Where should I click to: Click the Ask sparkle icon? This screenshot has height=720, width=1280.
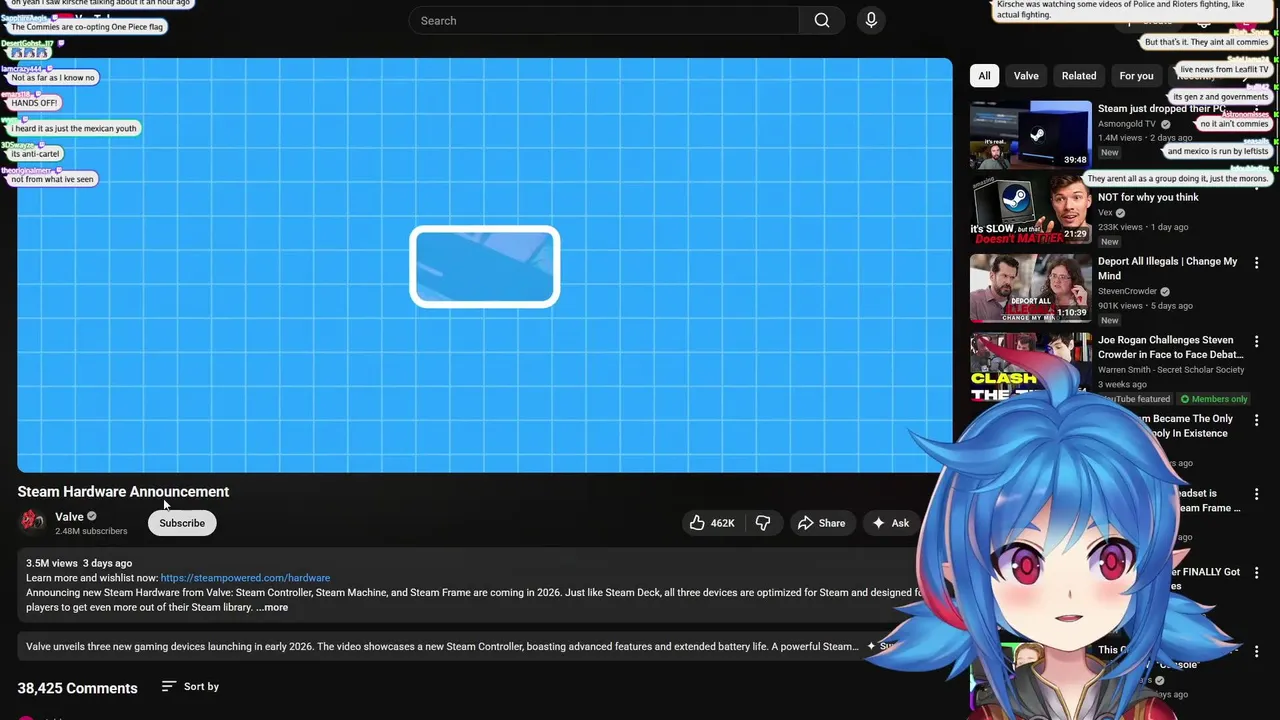coord(878,523)
